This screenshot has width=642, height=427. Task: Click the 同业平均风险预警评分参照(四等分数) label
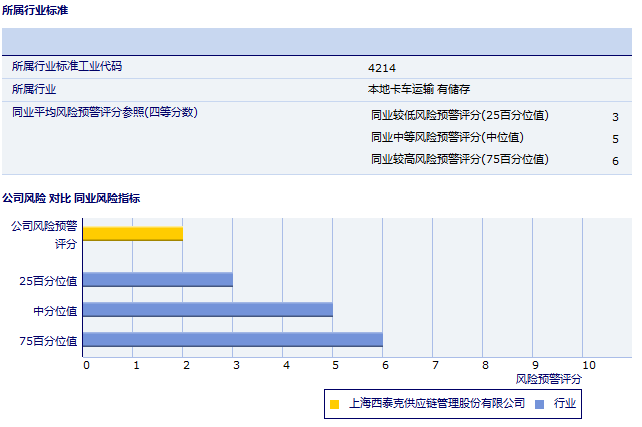pyautogui.click(x=104, y=112)
